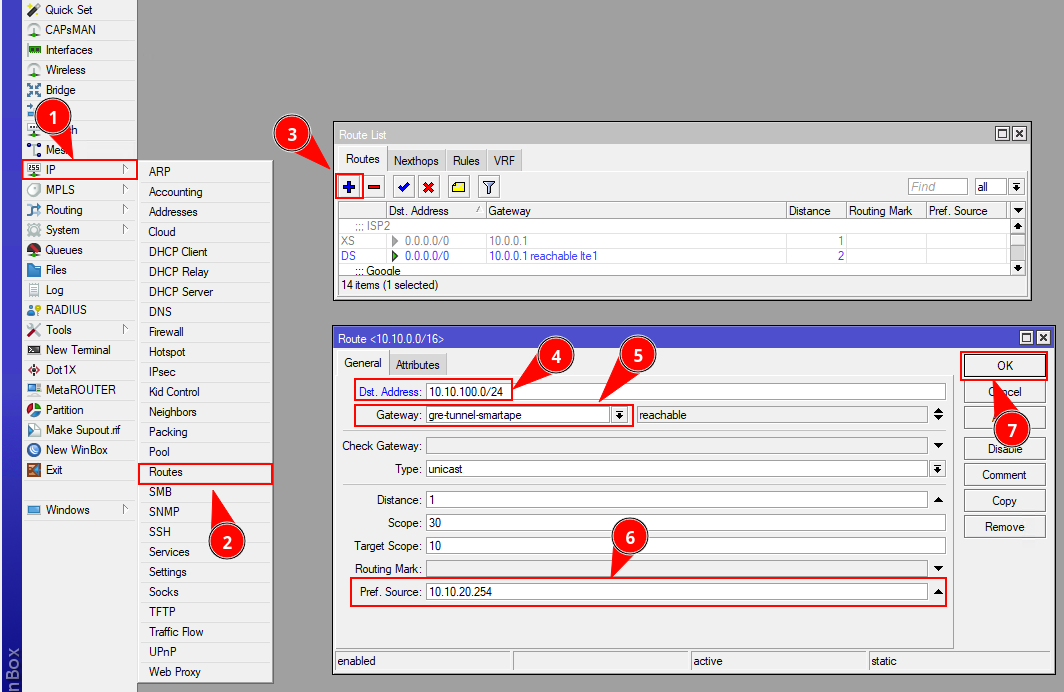The image size is (1064, 692).
Task: Expand the Check Gateway field arrow
Action: [x=938, y=446]
